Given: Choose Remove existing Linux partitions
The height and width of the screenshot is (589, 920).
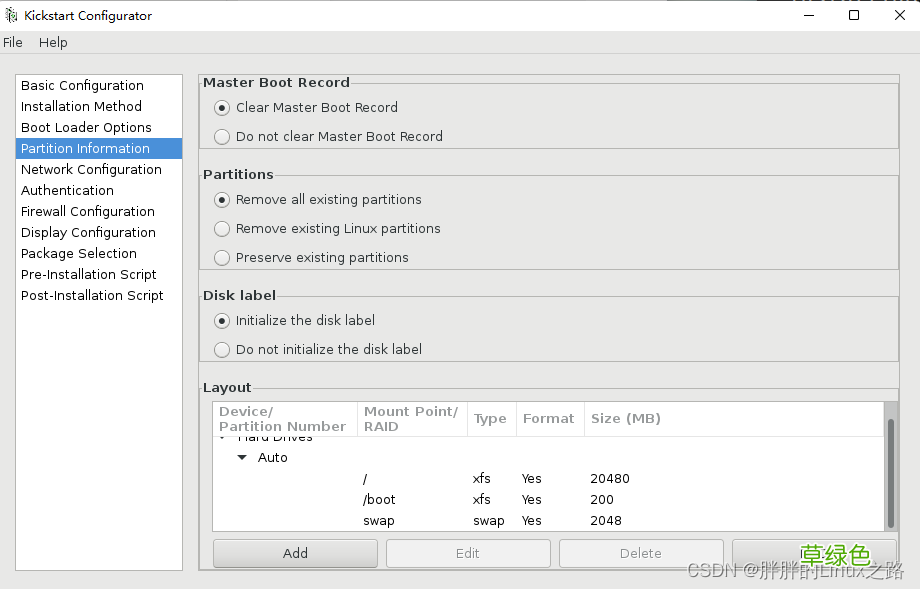Looking at the screenshot, I should pos(222,229).
